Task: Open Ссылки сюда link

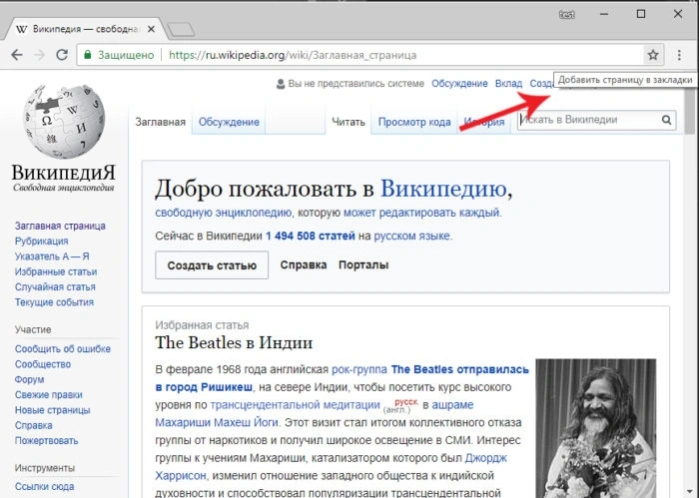Action: coord(44,486)
